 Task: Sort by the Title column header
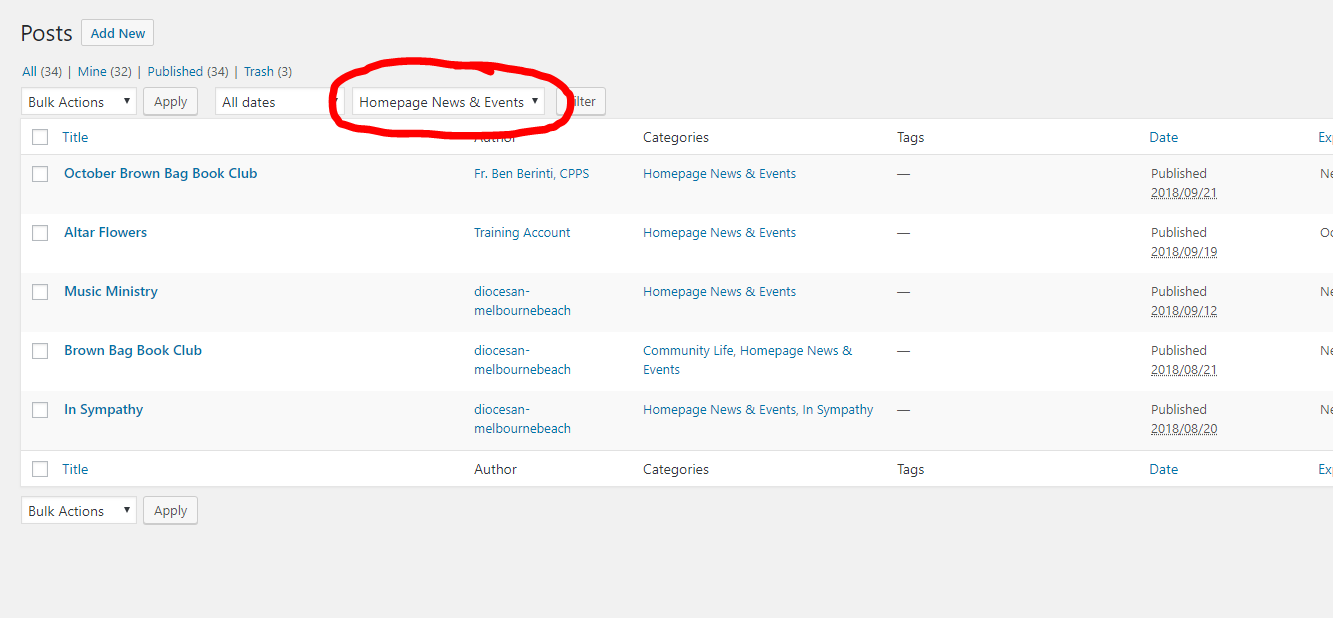click(x=75, y=137)
